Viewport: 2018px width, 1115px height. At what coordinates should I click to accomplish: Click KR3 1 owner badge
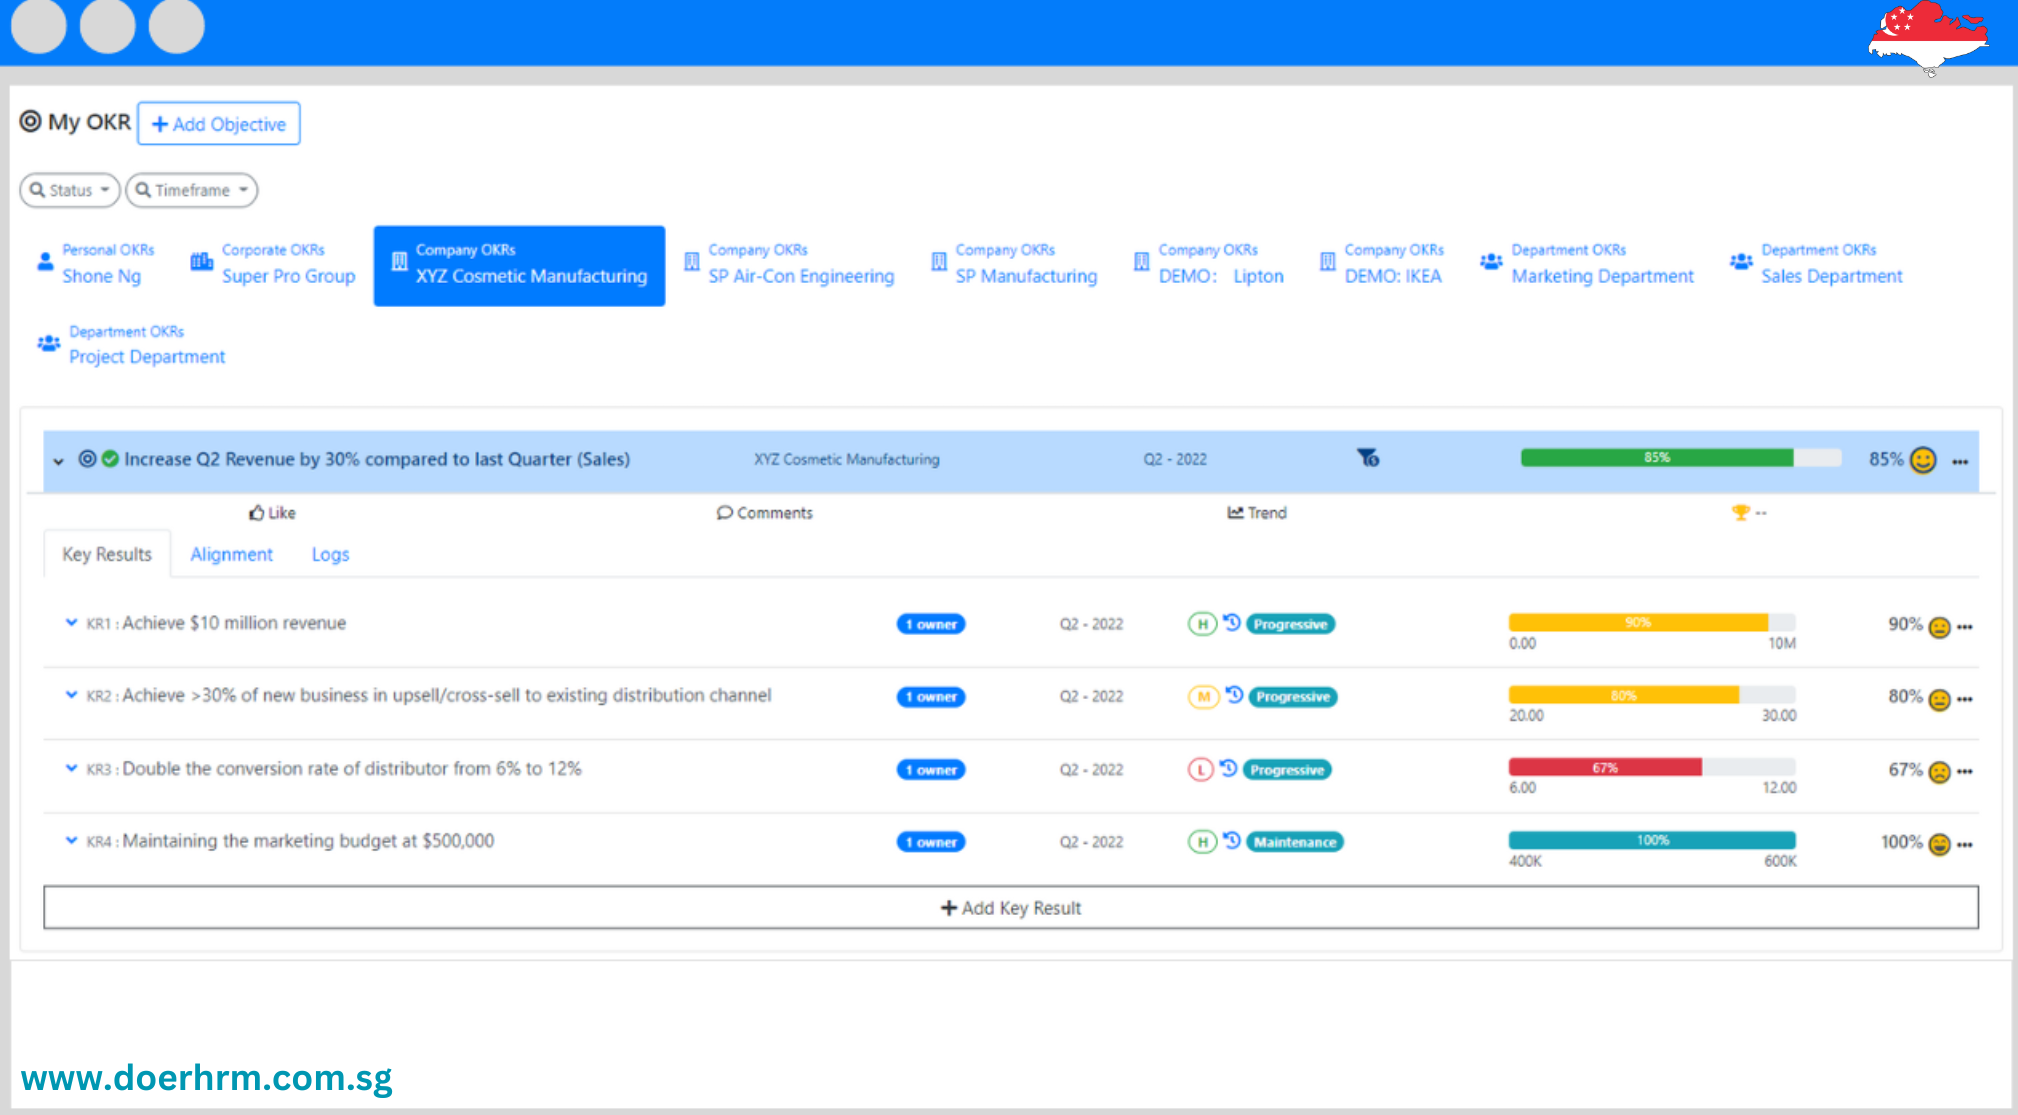(931, 770)
